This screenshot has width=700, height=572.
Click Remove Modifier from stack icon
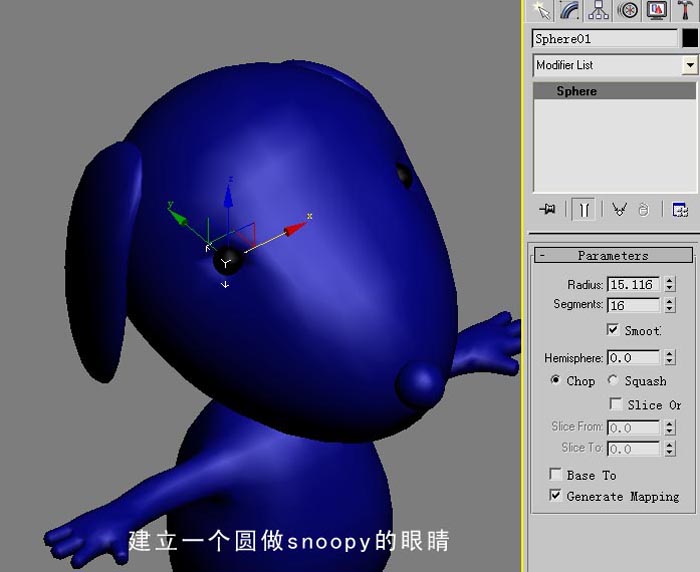(x=643, y=209)
